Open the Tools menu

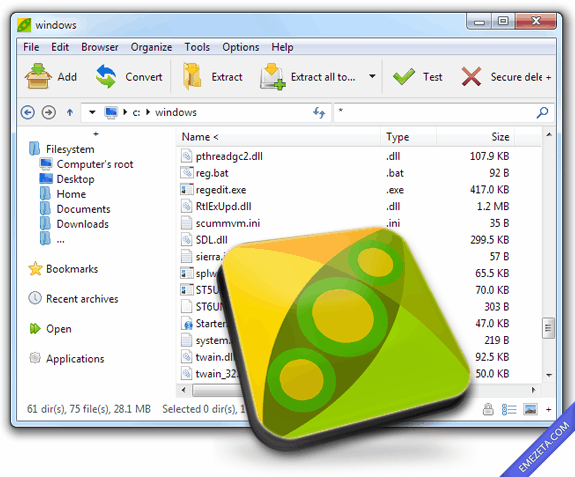[197, 47]
